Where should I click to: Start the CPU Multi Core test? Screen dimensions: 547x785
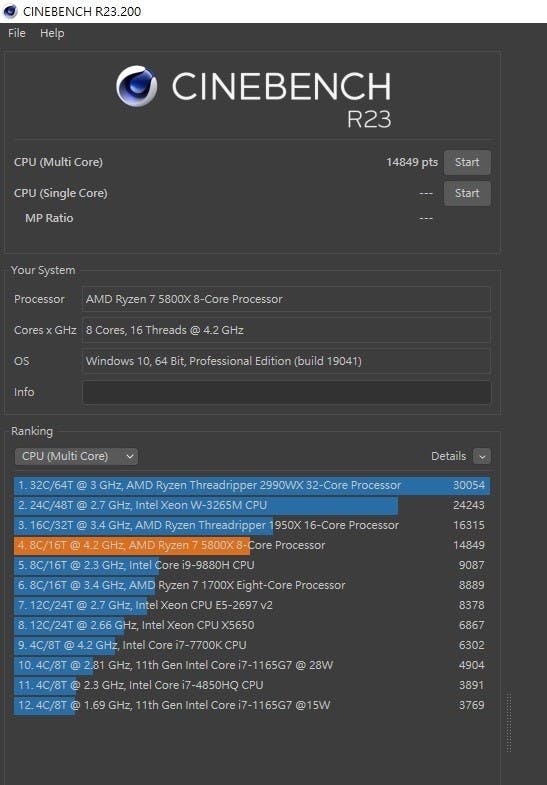click(x=467, y=162)
